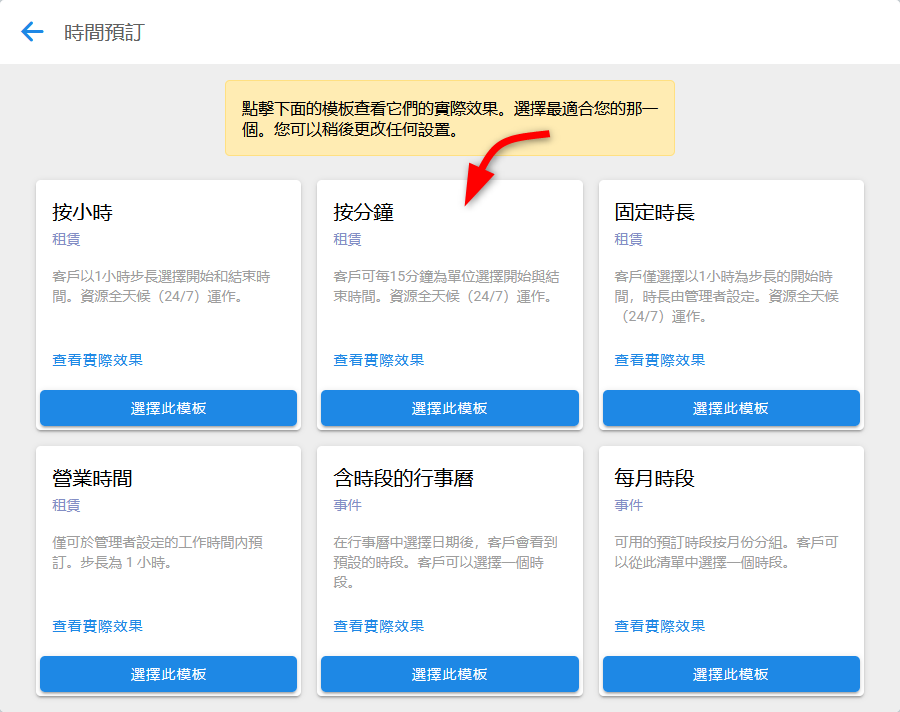
Task: Open 查看實際效果 link for 按小時
Action: 97,360
